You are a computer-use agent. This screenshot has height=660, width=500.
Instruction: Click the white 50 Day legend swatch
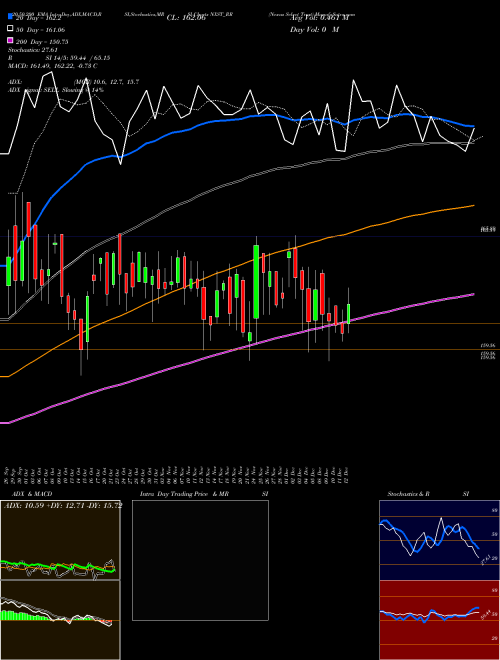[10, 29]
